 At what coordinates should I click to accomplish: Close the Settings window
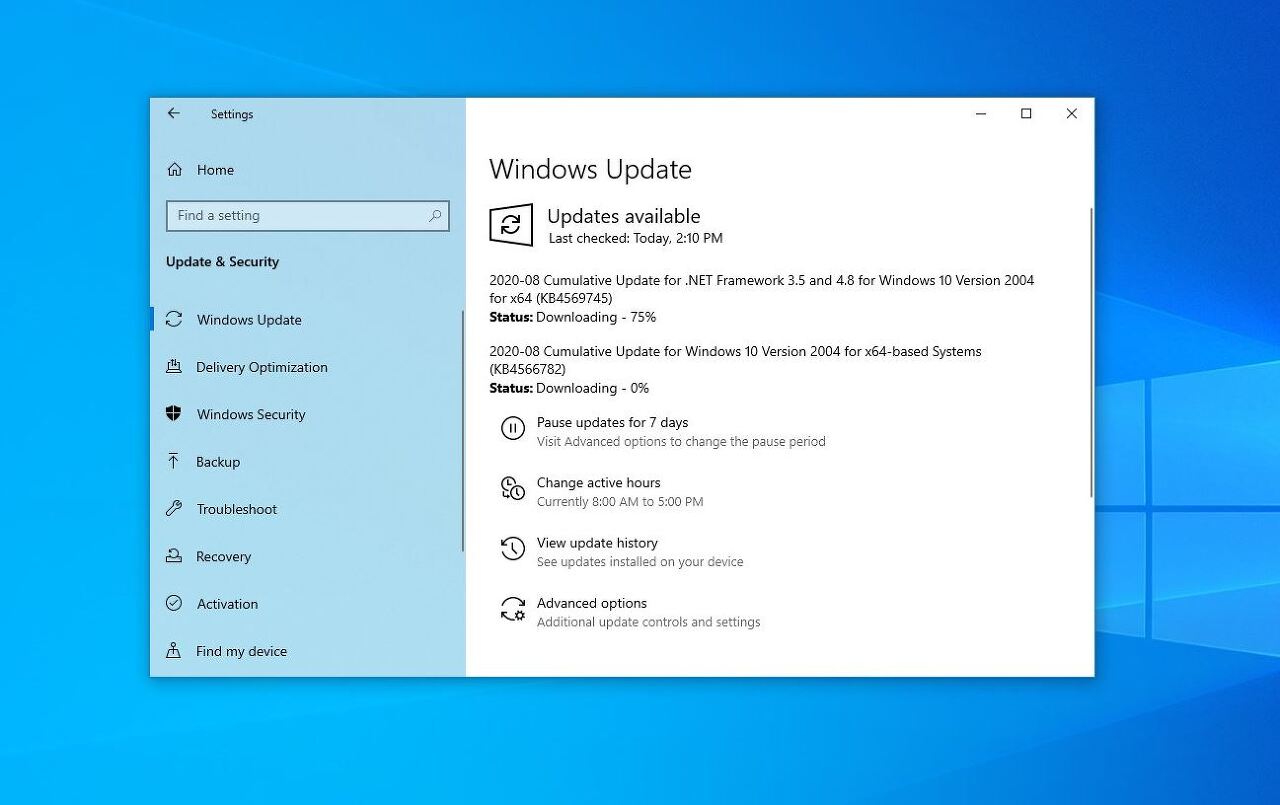[x=1071, y=114]
